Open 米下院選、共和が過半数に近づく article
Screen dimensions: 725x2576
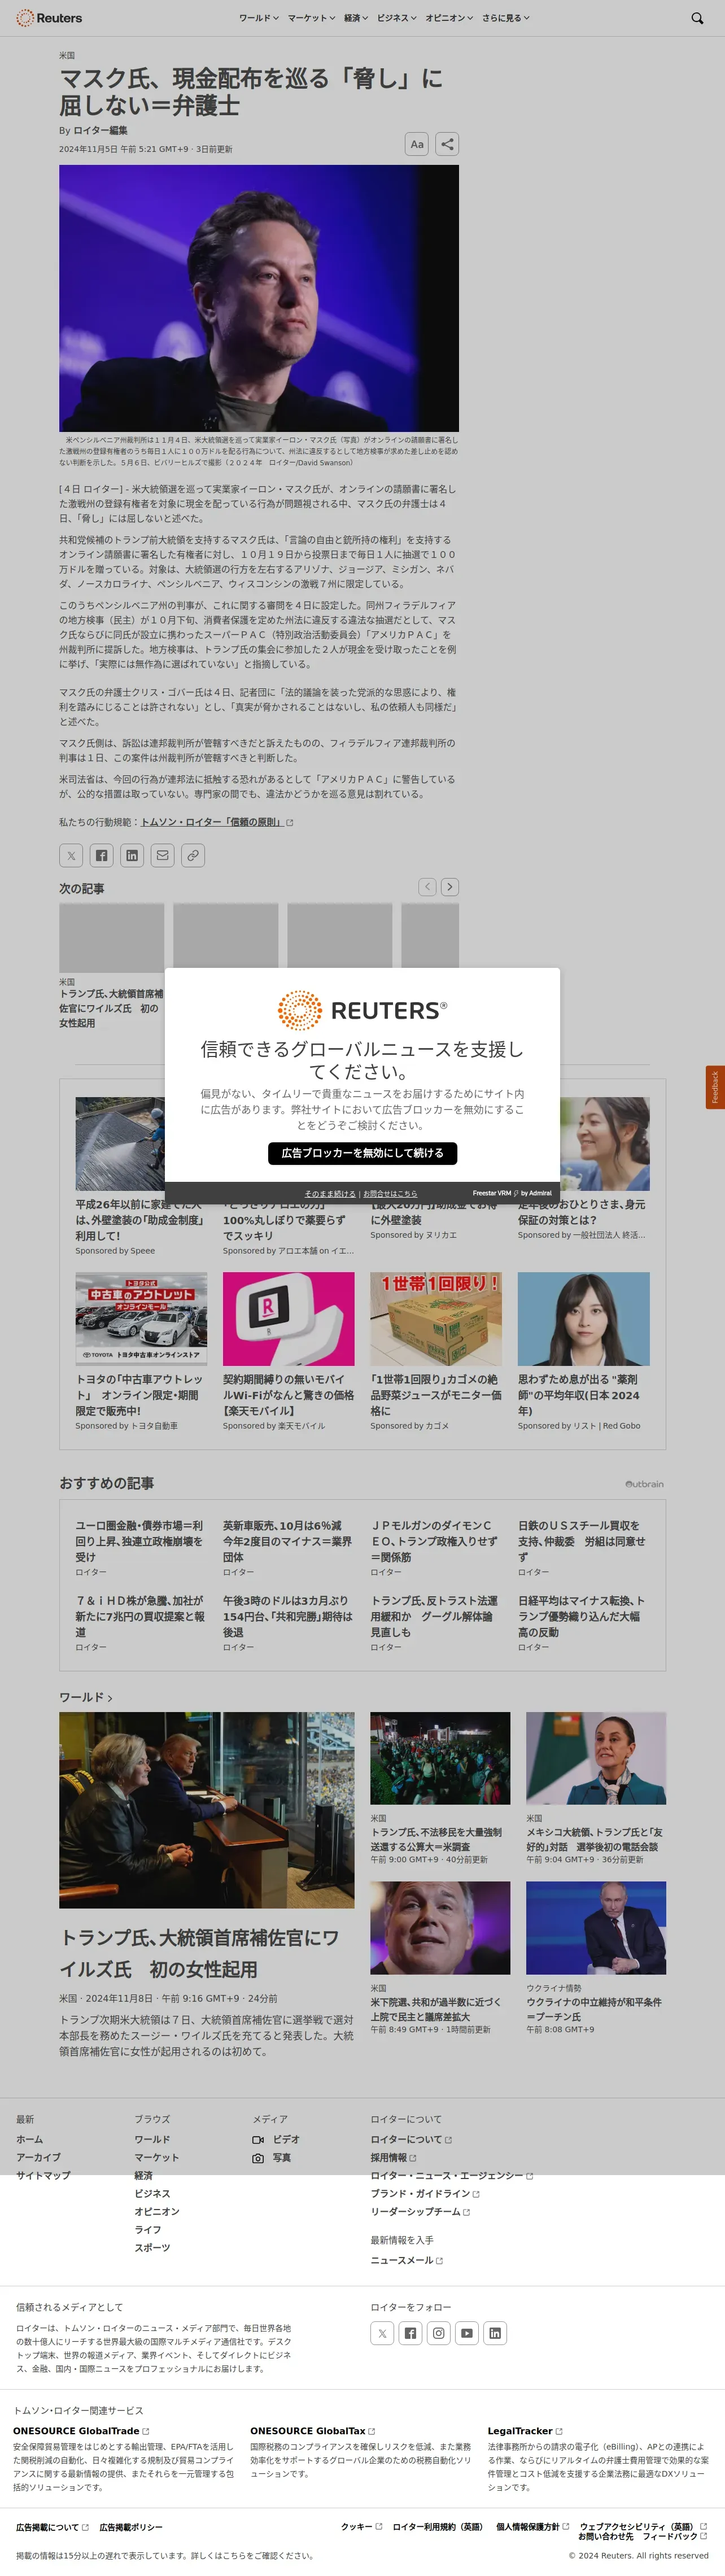[436, 2009]
